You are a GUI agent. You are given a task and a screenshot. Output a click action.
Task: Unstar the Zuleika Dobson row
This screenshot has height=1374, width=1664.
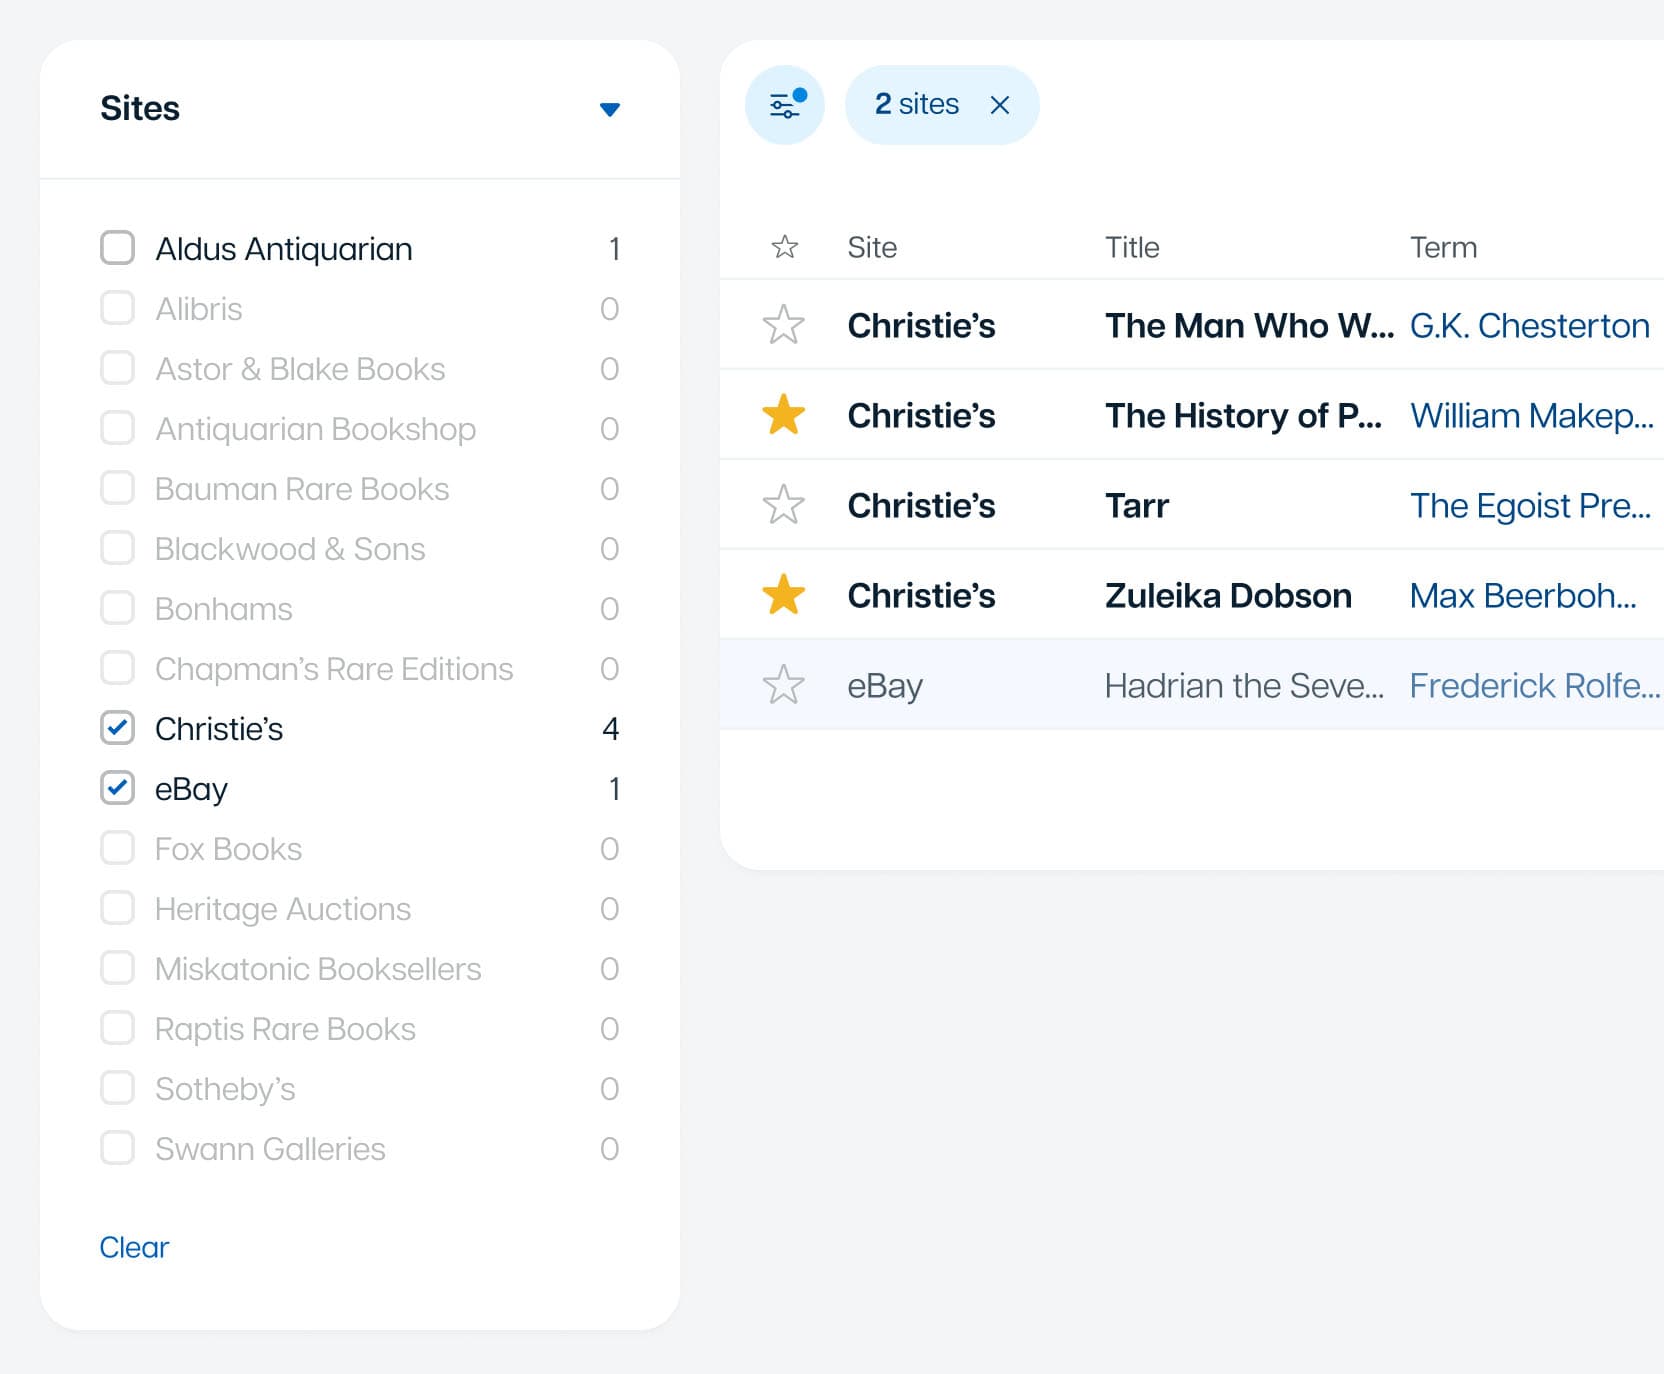[784, 595]
